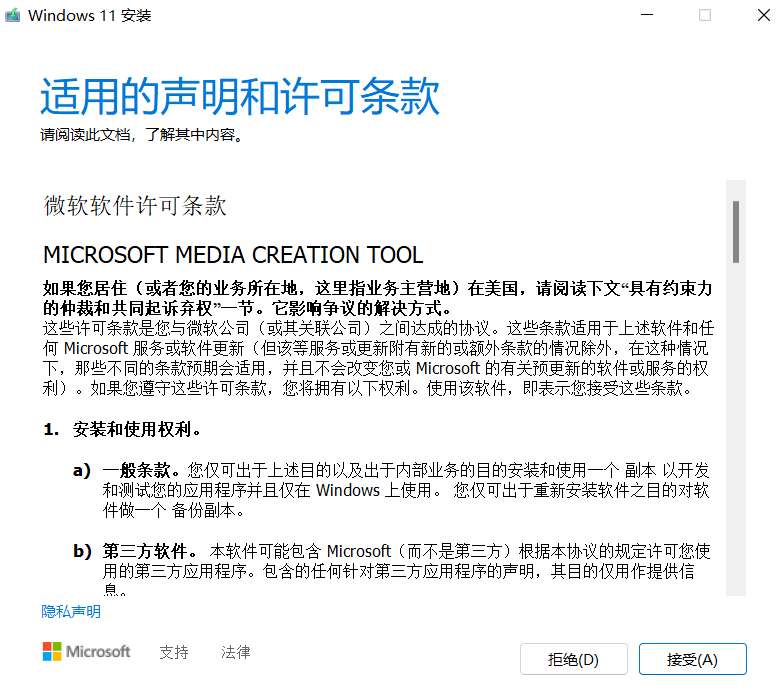Click the Microsoft logo at bottom left
The width and height of the screenshot is (784, 696).
(86, 652)
